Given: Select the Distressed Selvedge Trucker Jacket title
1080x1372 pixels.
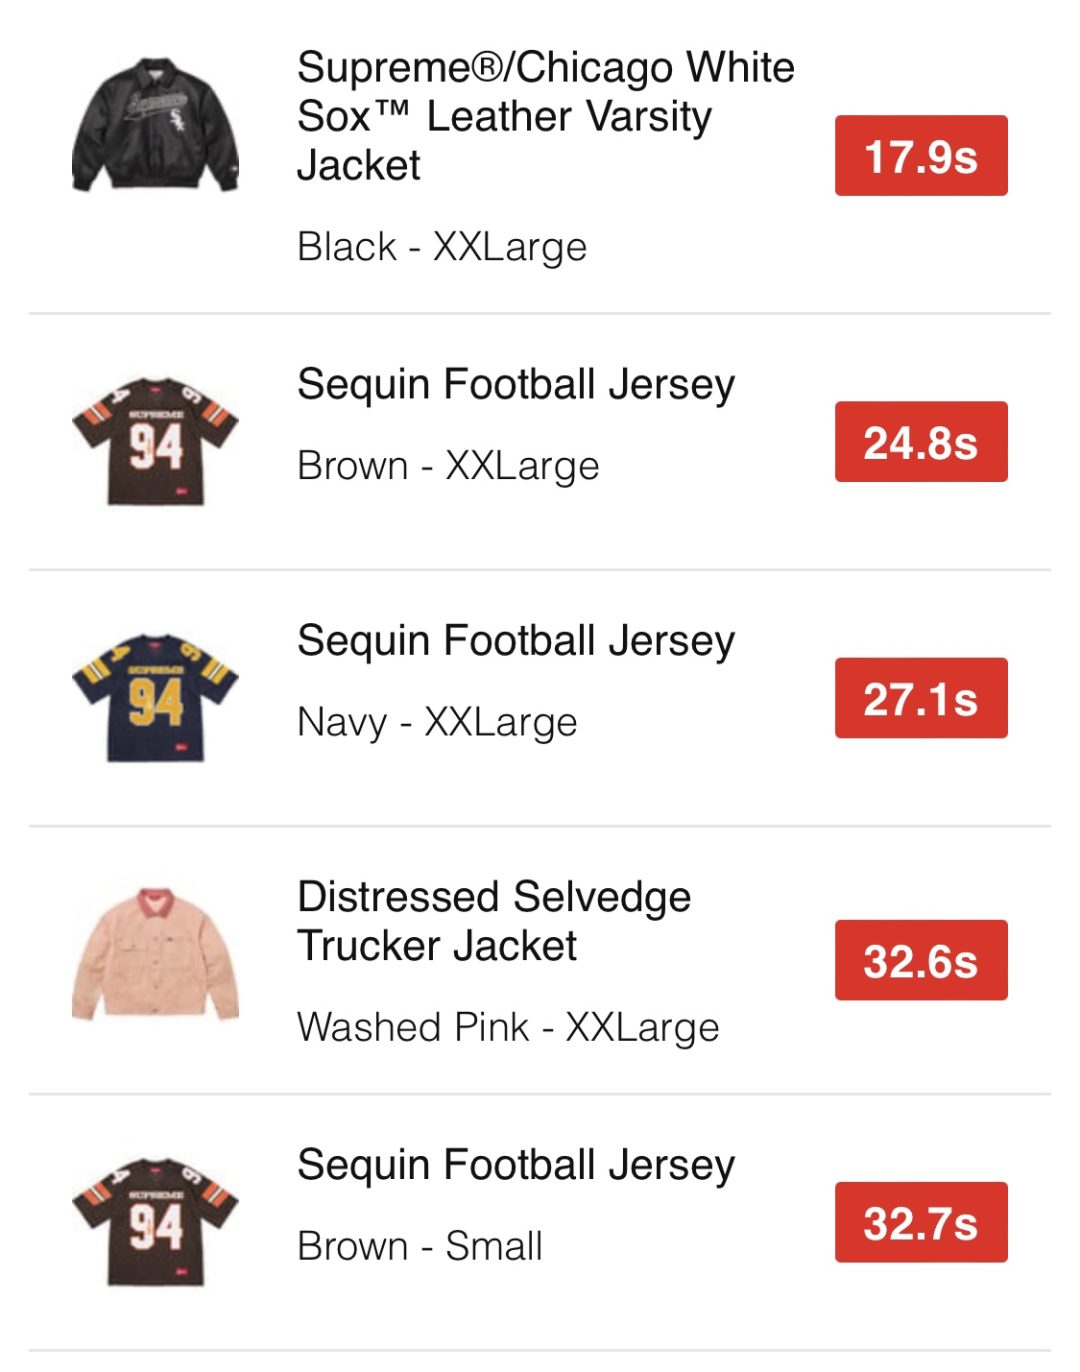Looking at the screenshot, I should click(x=494, y=921).
